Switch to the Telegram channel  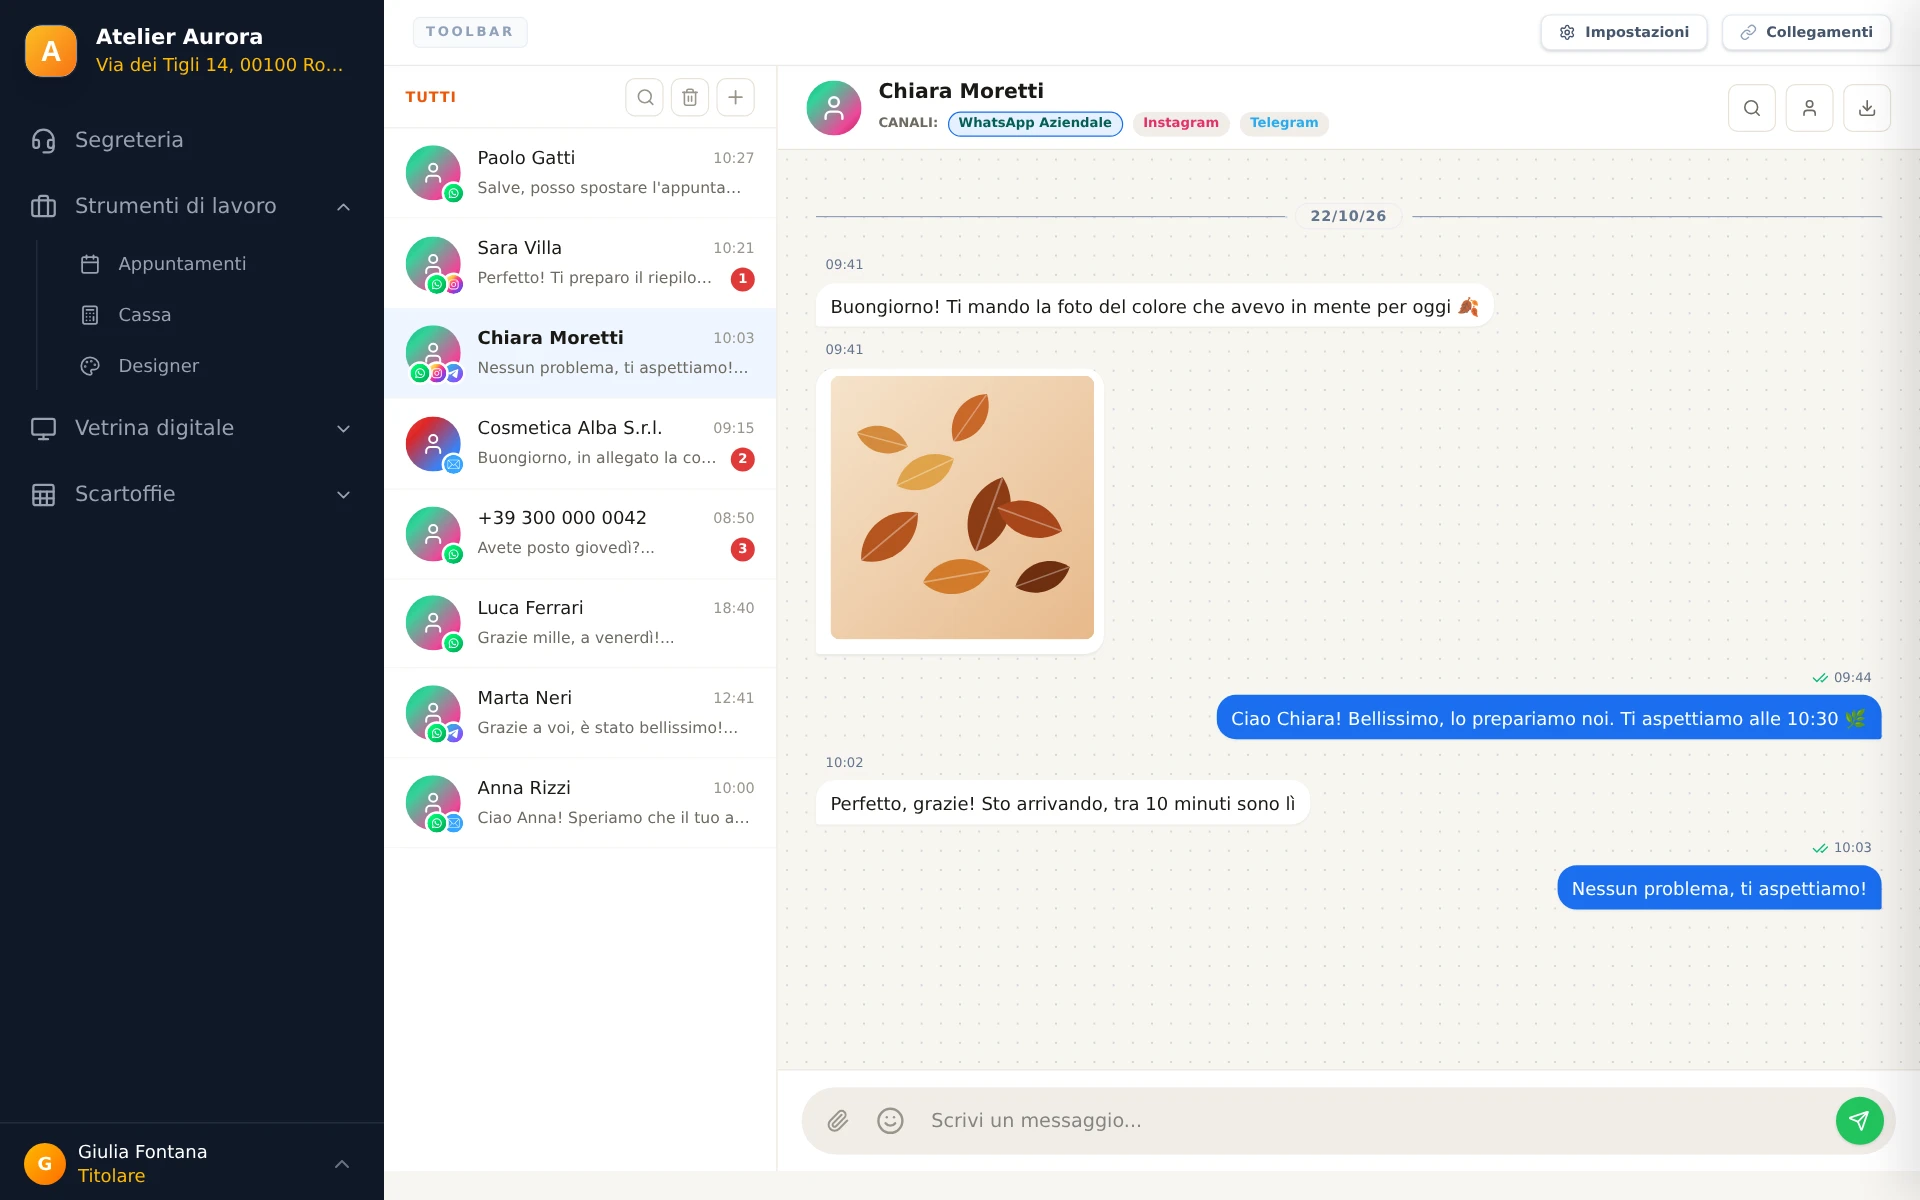1284,123
